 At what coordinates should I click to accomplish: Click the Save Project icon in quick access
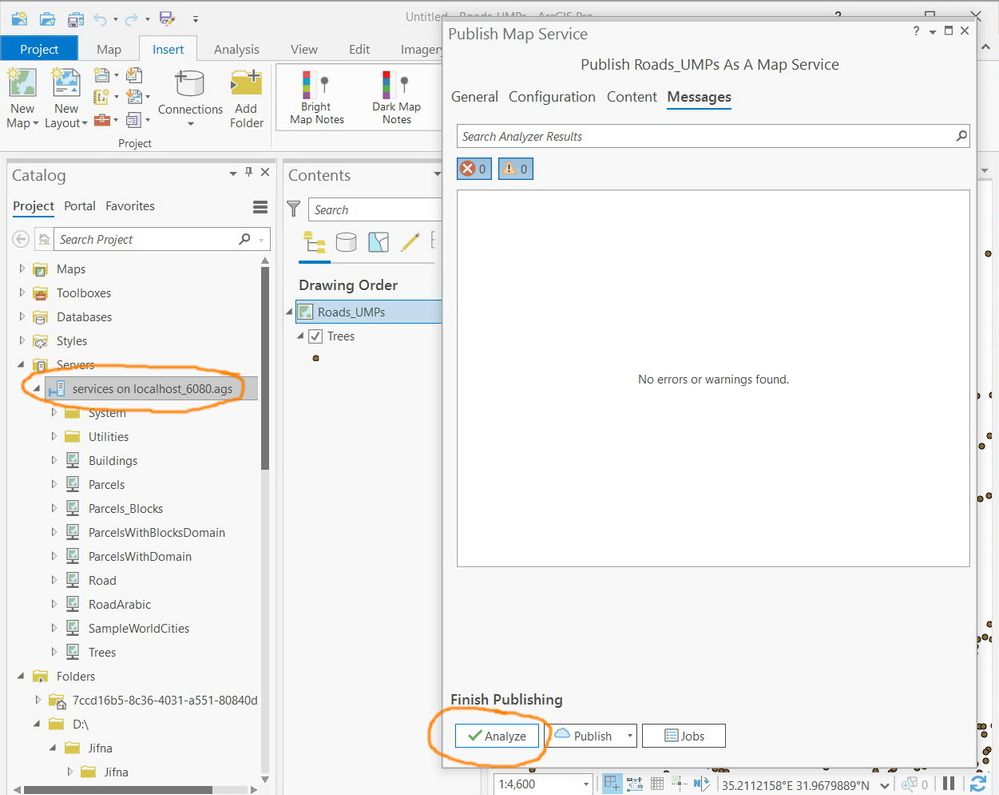[76, 18]
